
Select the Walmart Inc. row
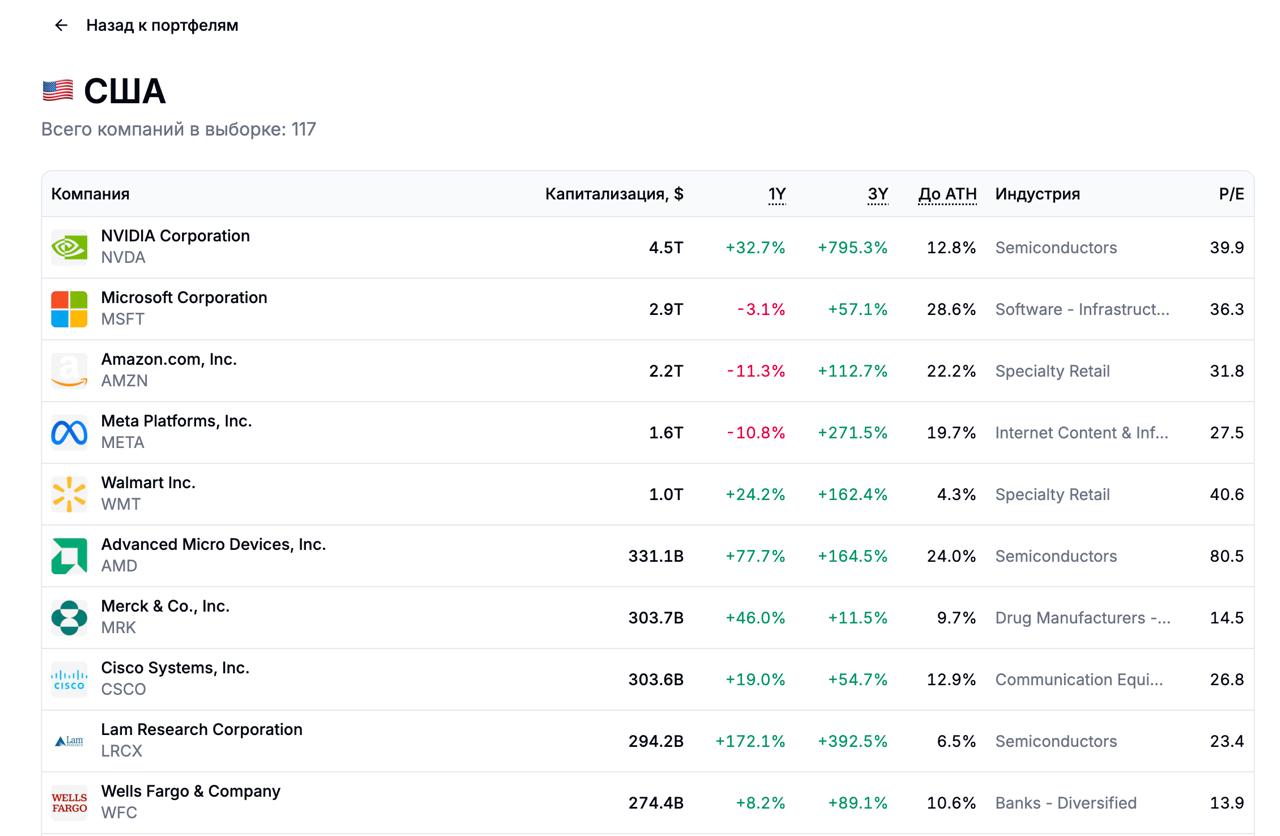pyautogui.click(x=400, y=493)
